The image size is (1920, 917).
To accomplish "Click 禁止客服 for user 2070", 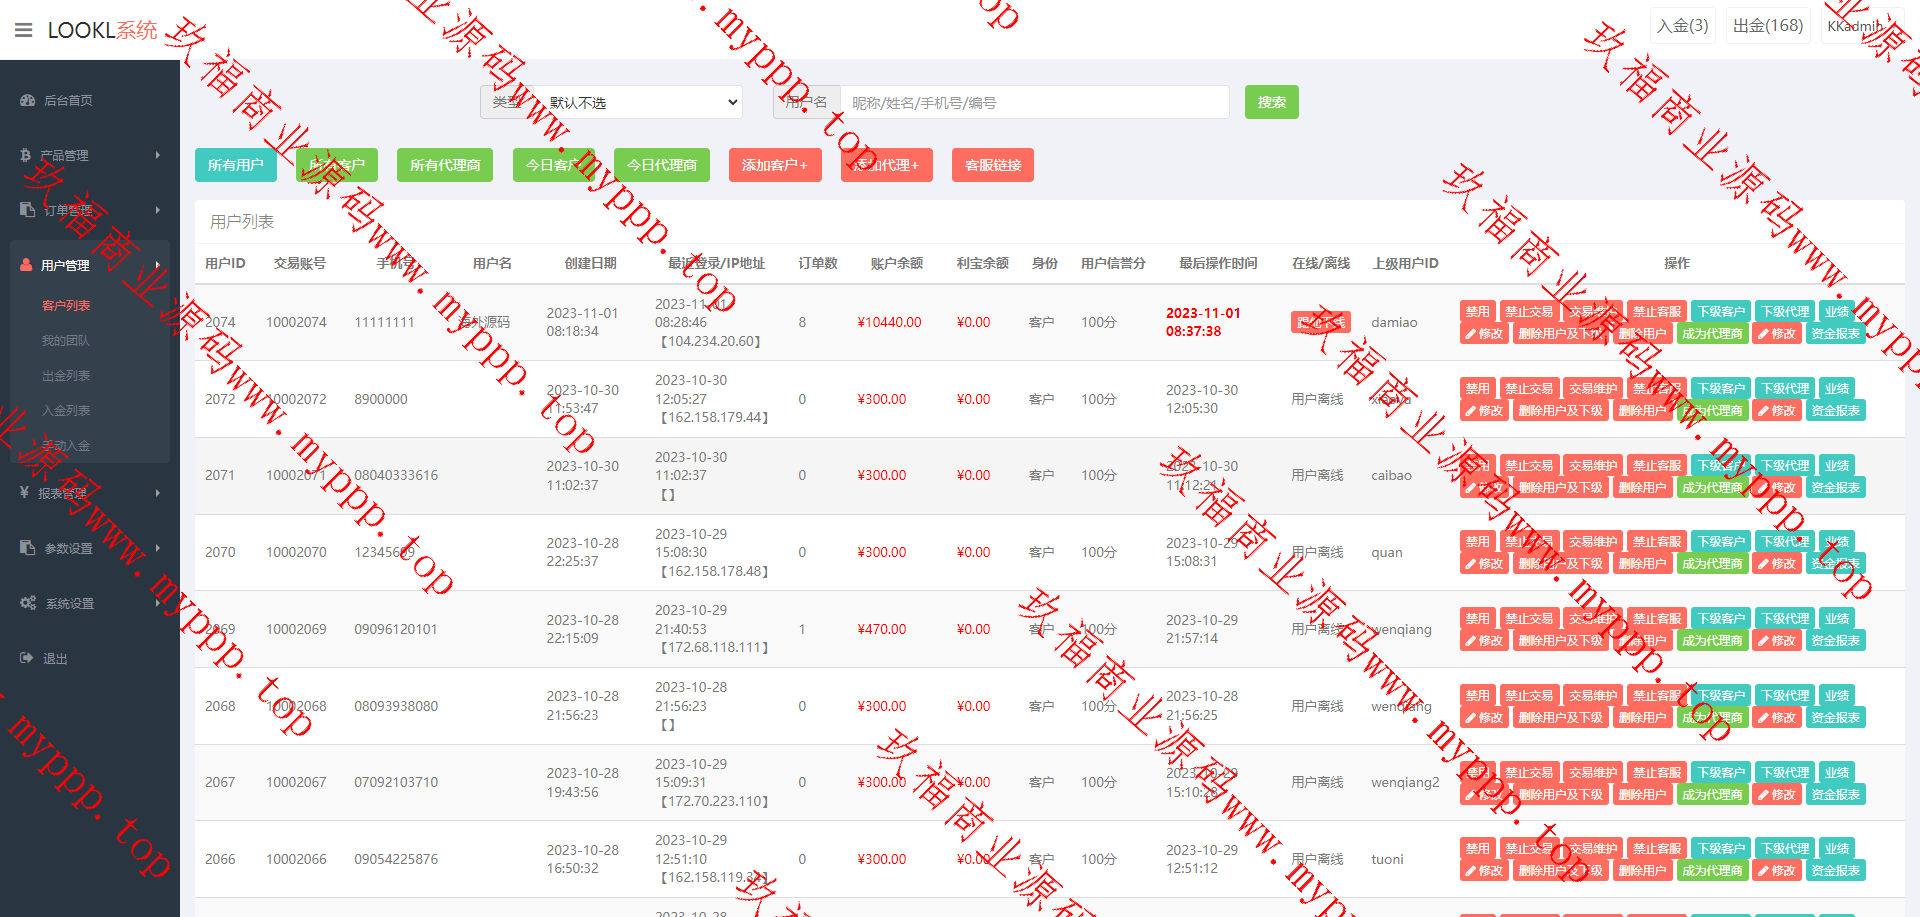I will [x=1657, y=542].
